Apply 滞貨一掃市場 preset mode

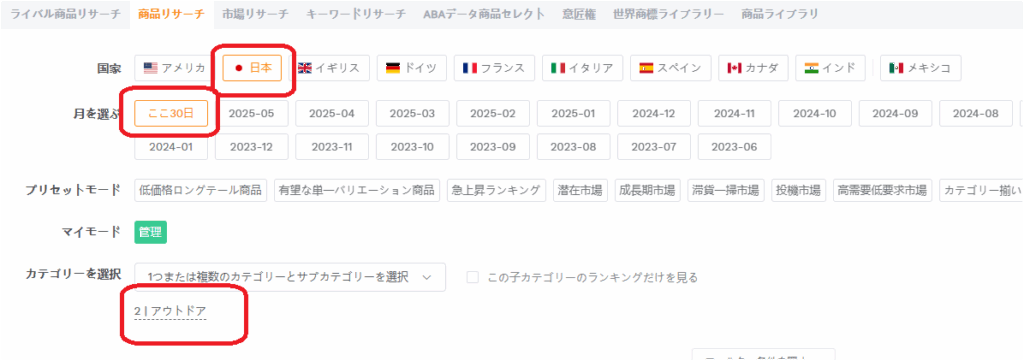726,191
